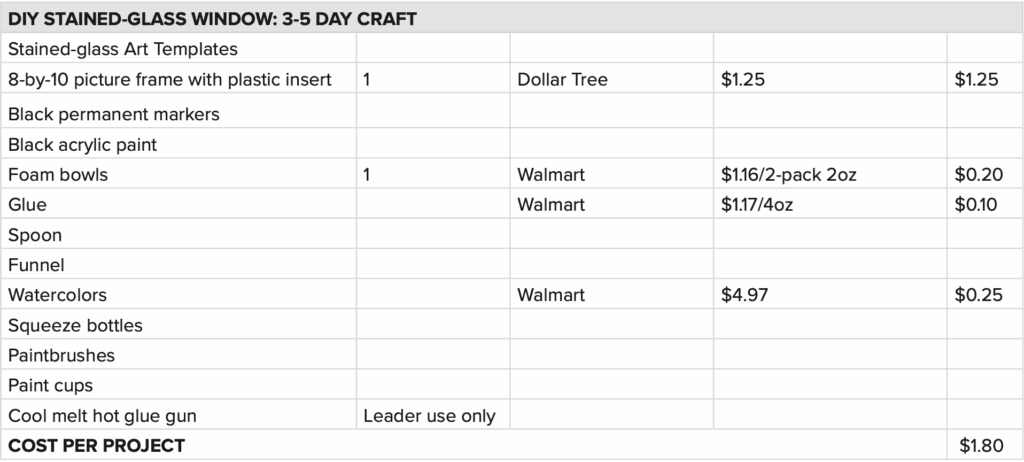Viewport: 1024px width, 462px height.
Task: Click the Glue item cell
Action: click(x=28, y=205)
